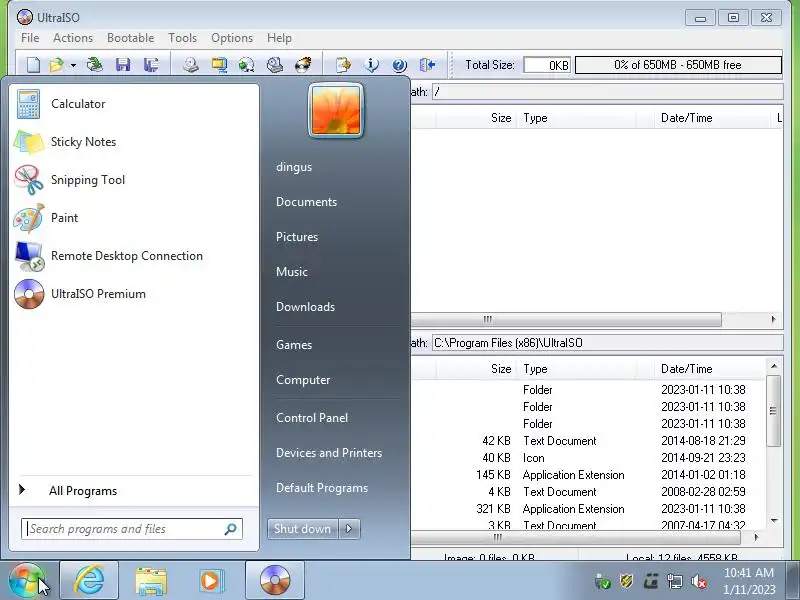Open the File menu in UltraISO
This screenshot has width=800, height=600.
coord(30,38)
